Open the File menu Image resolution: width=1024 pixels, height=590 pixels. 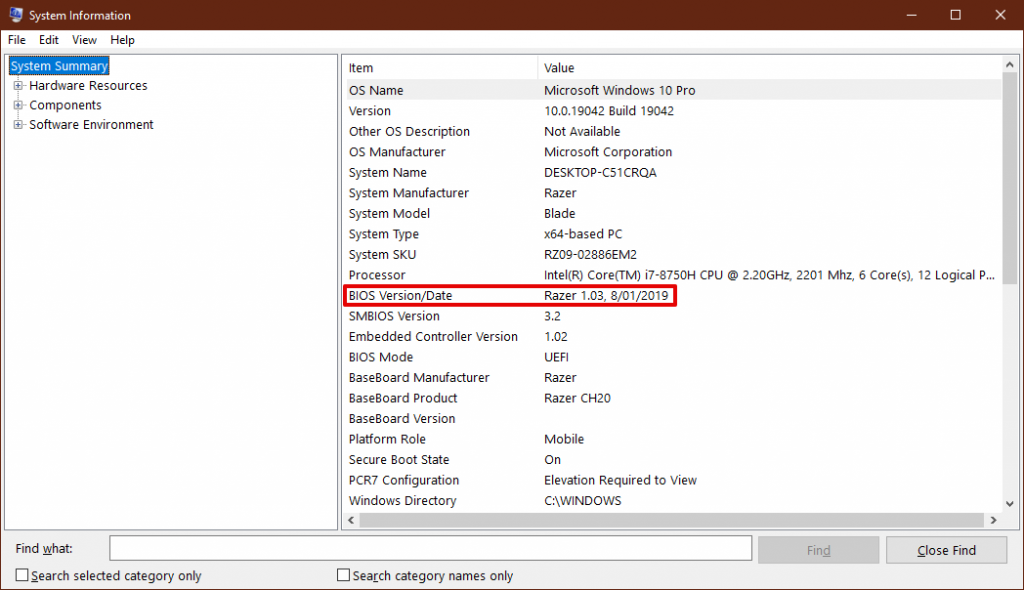click(x=17, y=40)
